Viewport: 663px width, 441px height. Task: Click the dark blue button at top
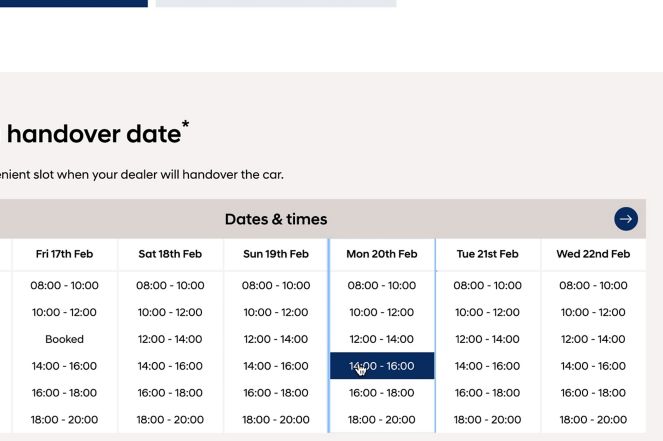[x=74, y=3]
